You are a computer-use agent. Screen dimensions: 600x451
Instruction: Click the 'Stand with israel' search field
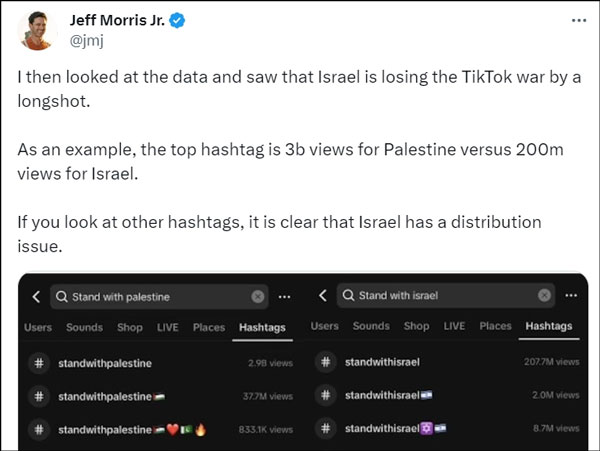440,295
